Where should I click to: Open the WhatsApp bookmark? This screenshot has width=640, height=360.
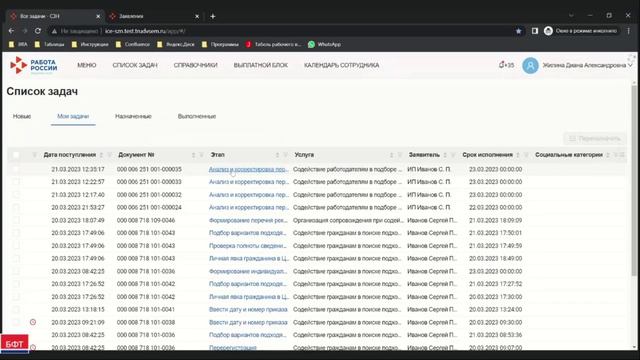click(x=324, y=44)
